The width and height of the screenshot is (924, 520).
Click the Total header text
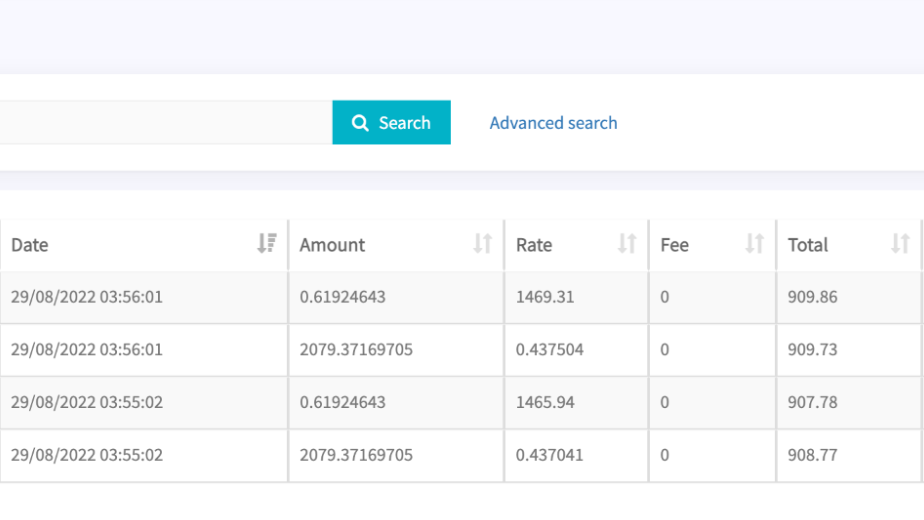[808, 245]
